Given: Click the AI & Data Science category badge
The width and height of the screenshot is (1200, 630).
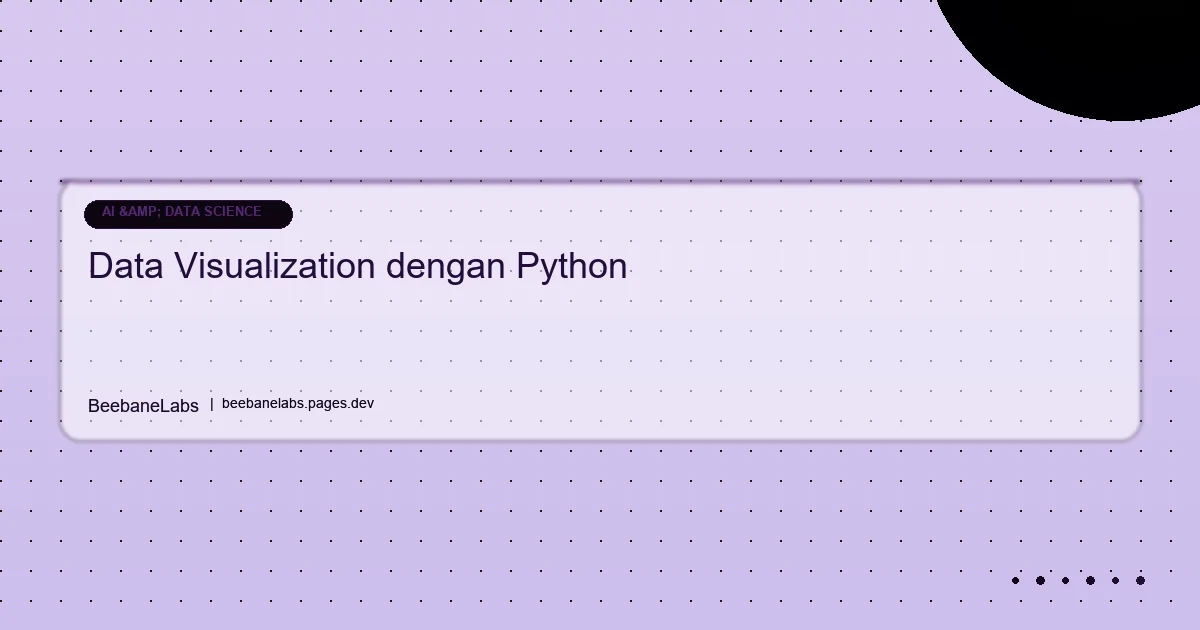Looking at the screenshot, I should [188, 214].
